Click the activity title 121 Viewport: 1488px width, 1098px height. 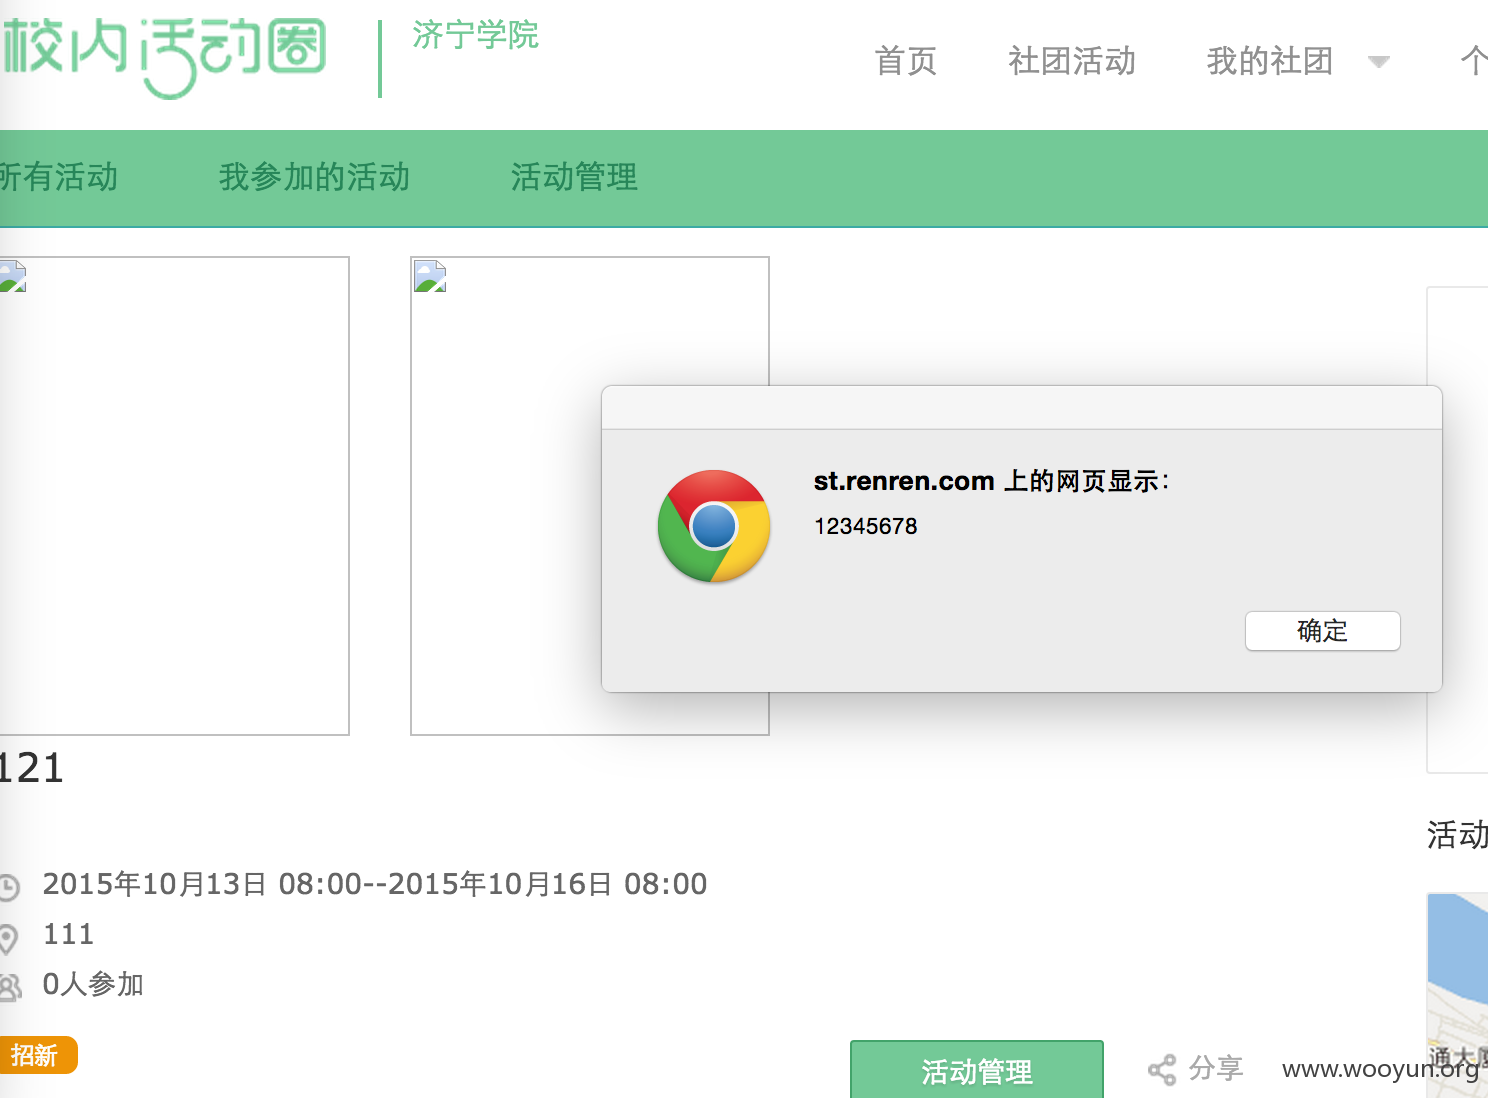tap(31, 768)
